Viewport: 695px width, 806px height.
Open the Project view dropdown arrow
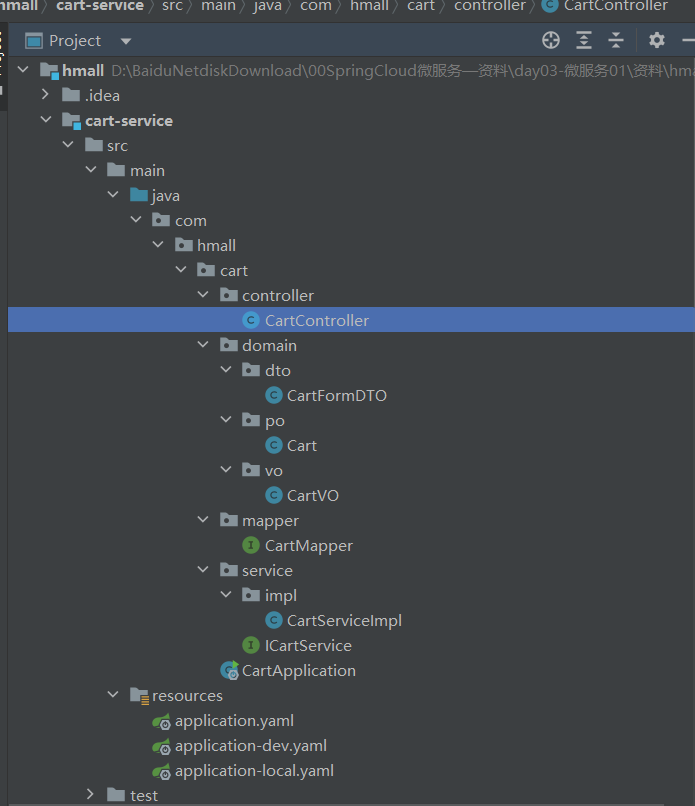(126, 41)
